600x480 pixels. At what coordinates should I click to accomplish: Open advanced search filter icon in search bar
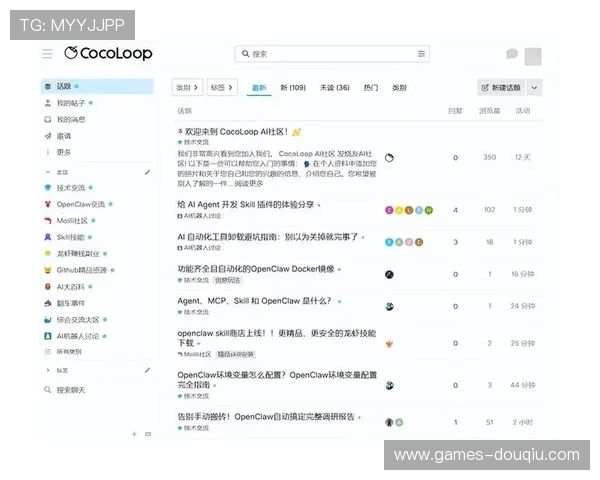tap(421, 54)
